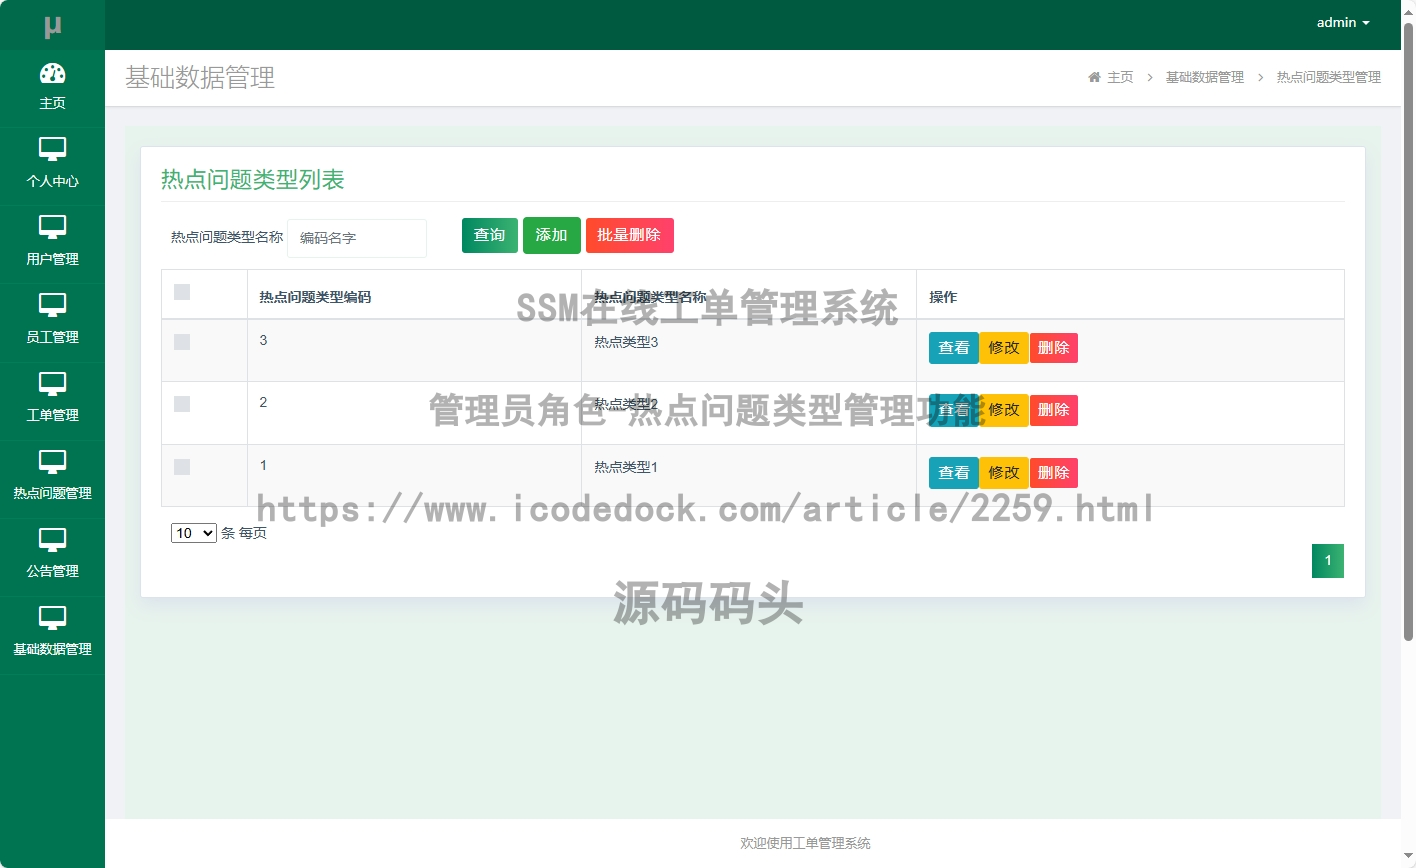Delete 热点类型3 with 删除 button
Image resolution: width=1416 pixels, height=868 pixels.
1054,348
